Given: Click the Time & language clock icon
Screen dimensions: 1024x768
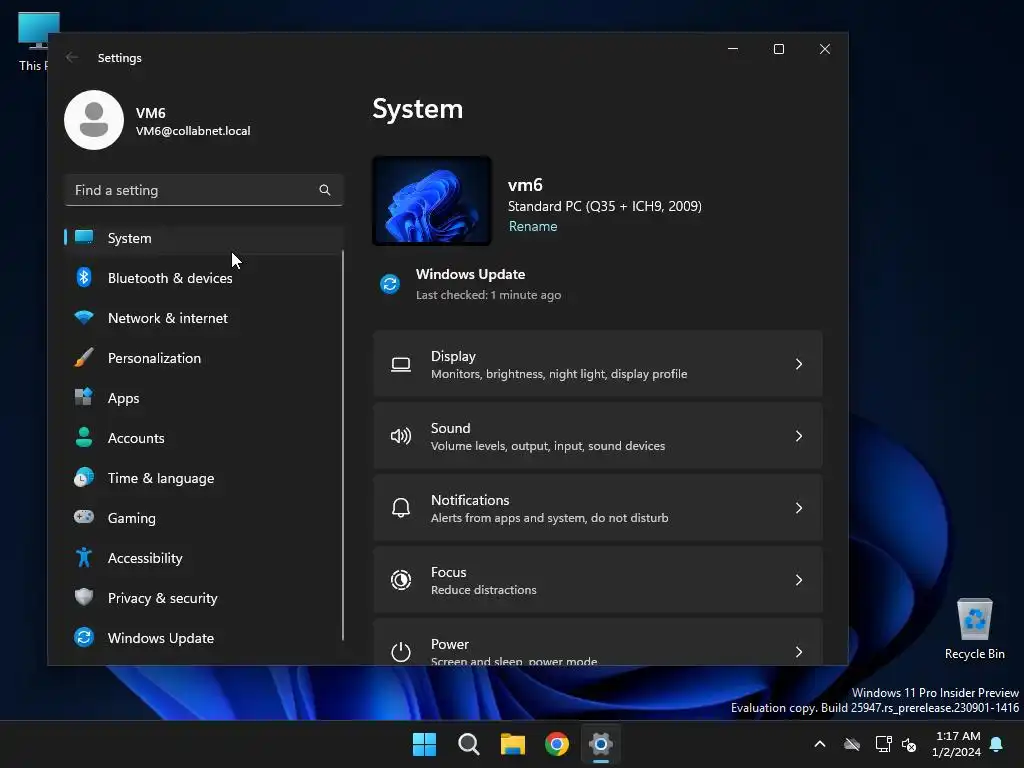Looking at the screenshot, I should (x=84, y=477).
